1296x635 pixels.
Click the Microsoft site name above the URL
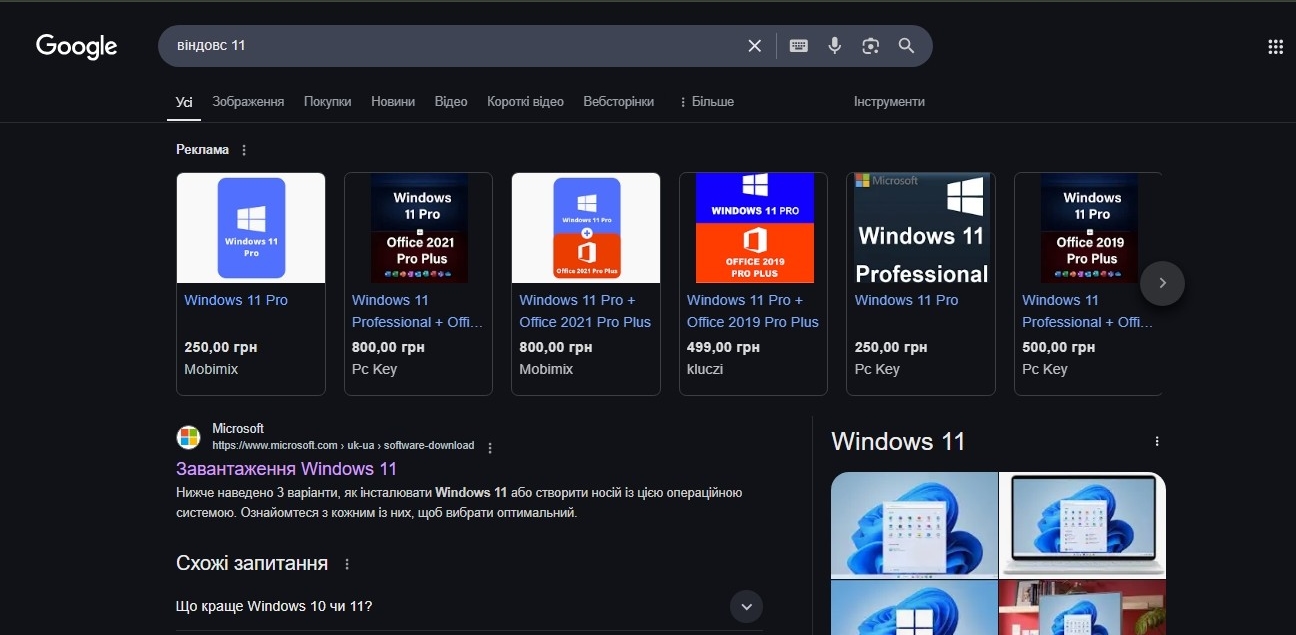238,428
